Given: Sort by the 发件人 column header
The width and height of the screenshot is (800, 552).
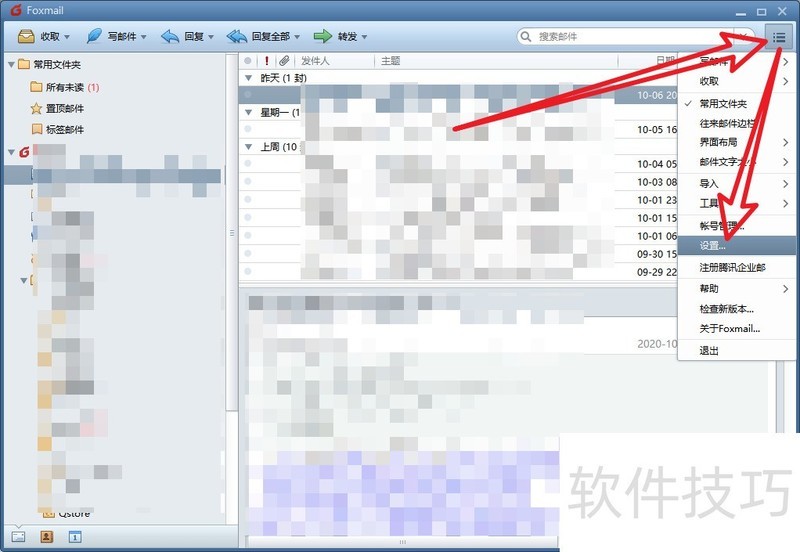Looking at the screenshot, I should coord(315,61).
